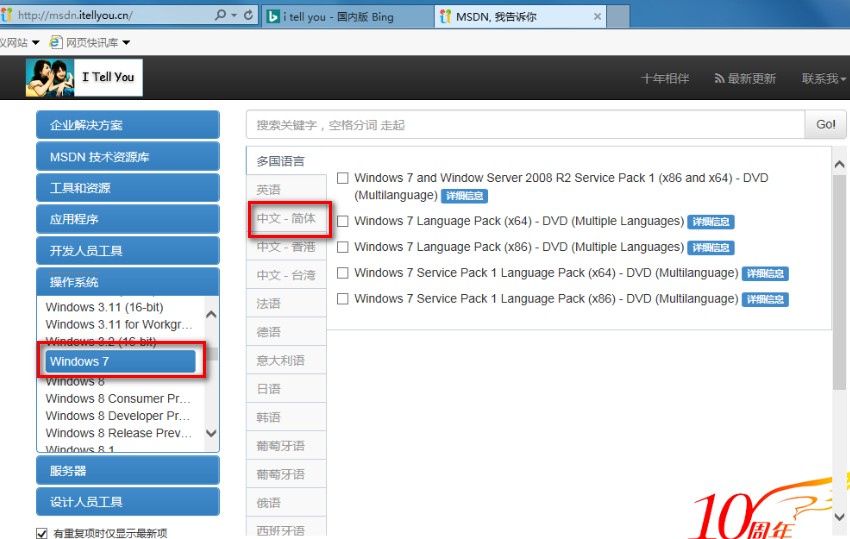Collapse the 操作系统 category
850x539 pixels.
pos(128,282)
